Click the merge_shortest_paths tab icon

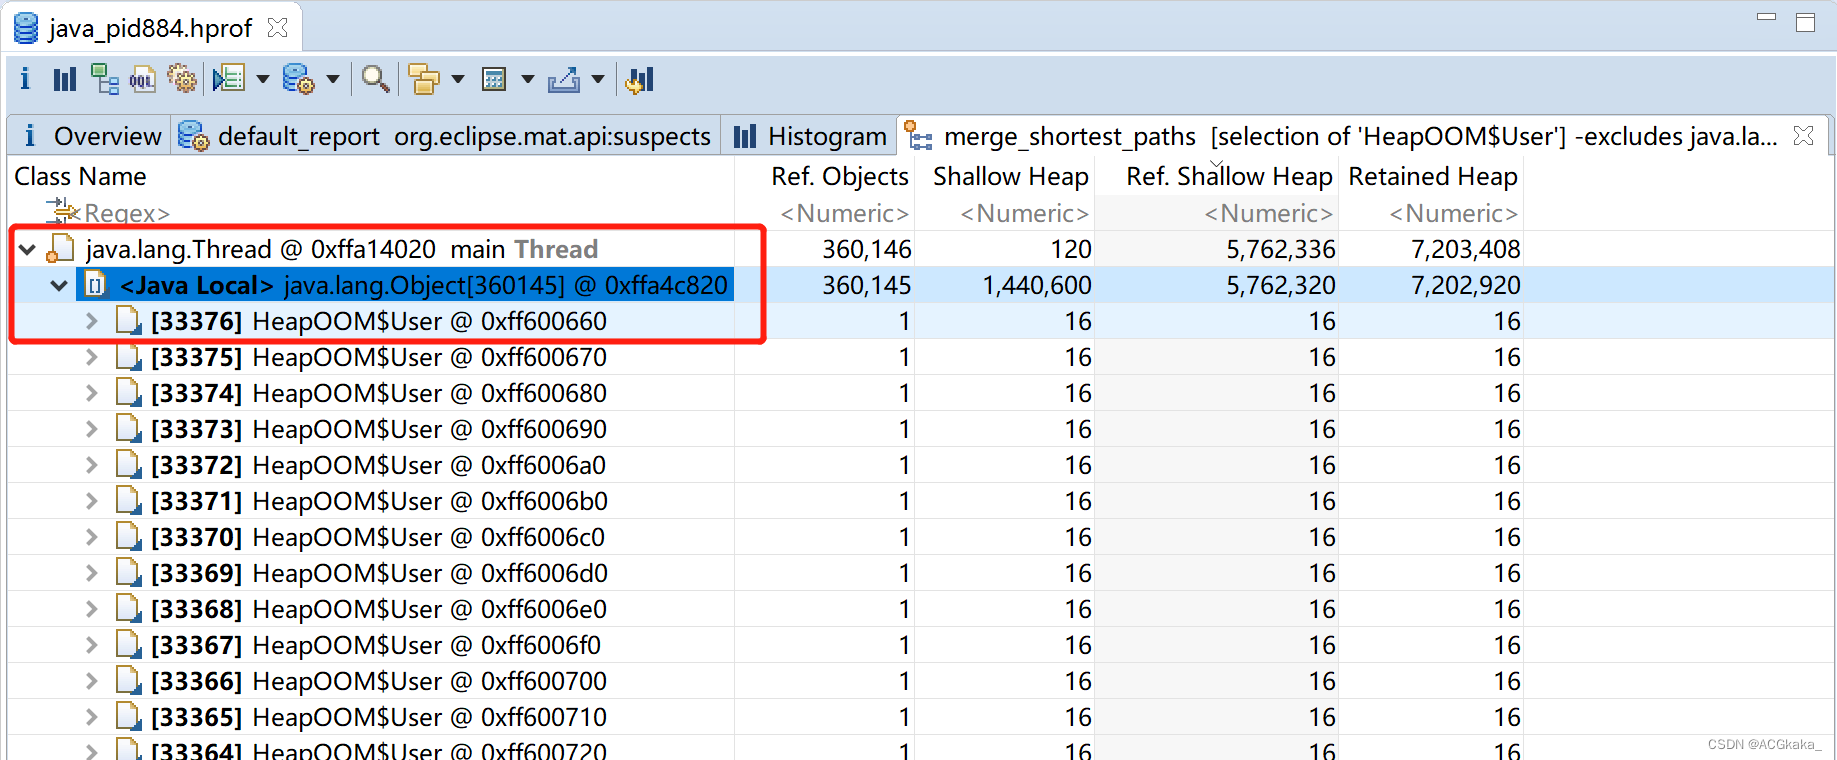pos(918,135)
